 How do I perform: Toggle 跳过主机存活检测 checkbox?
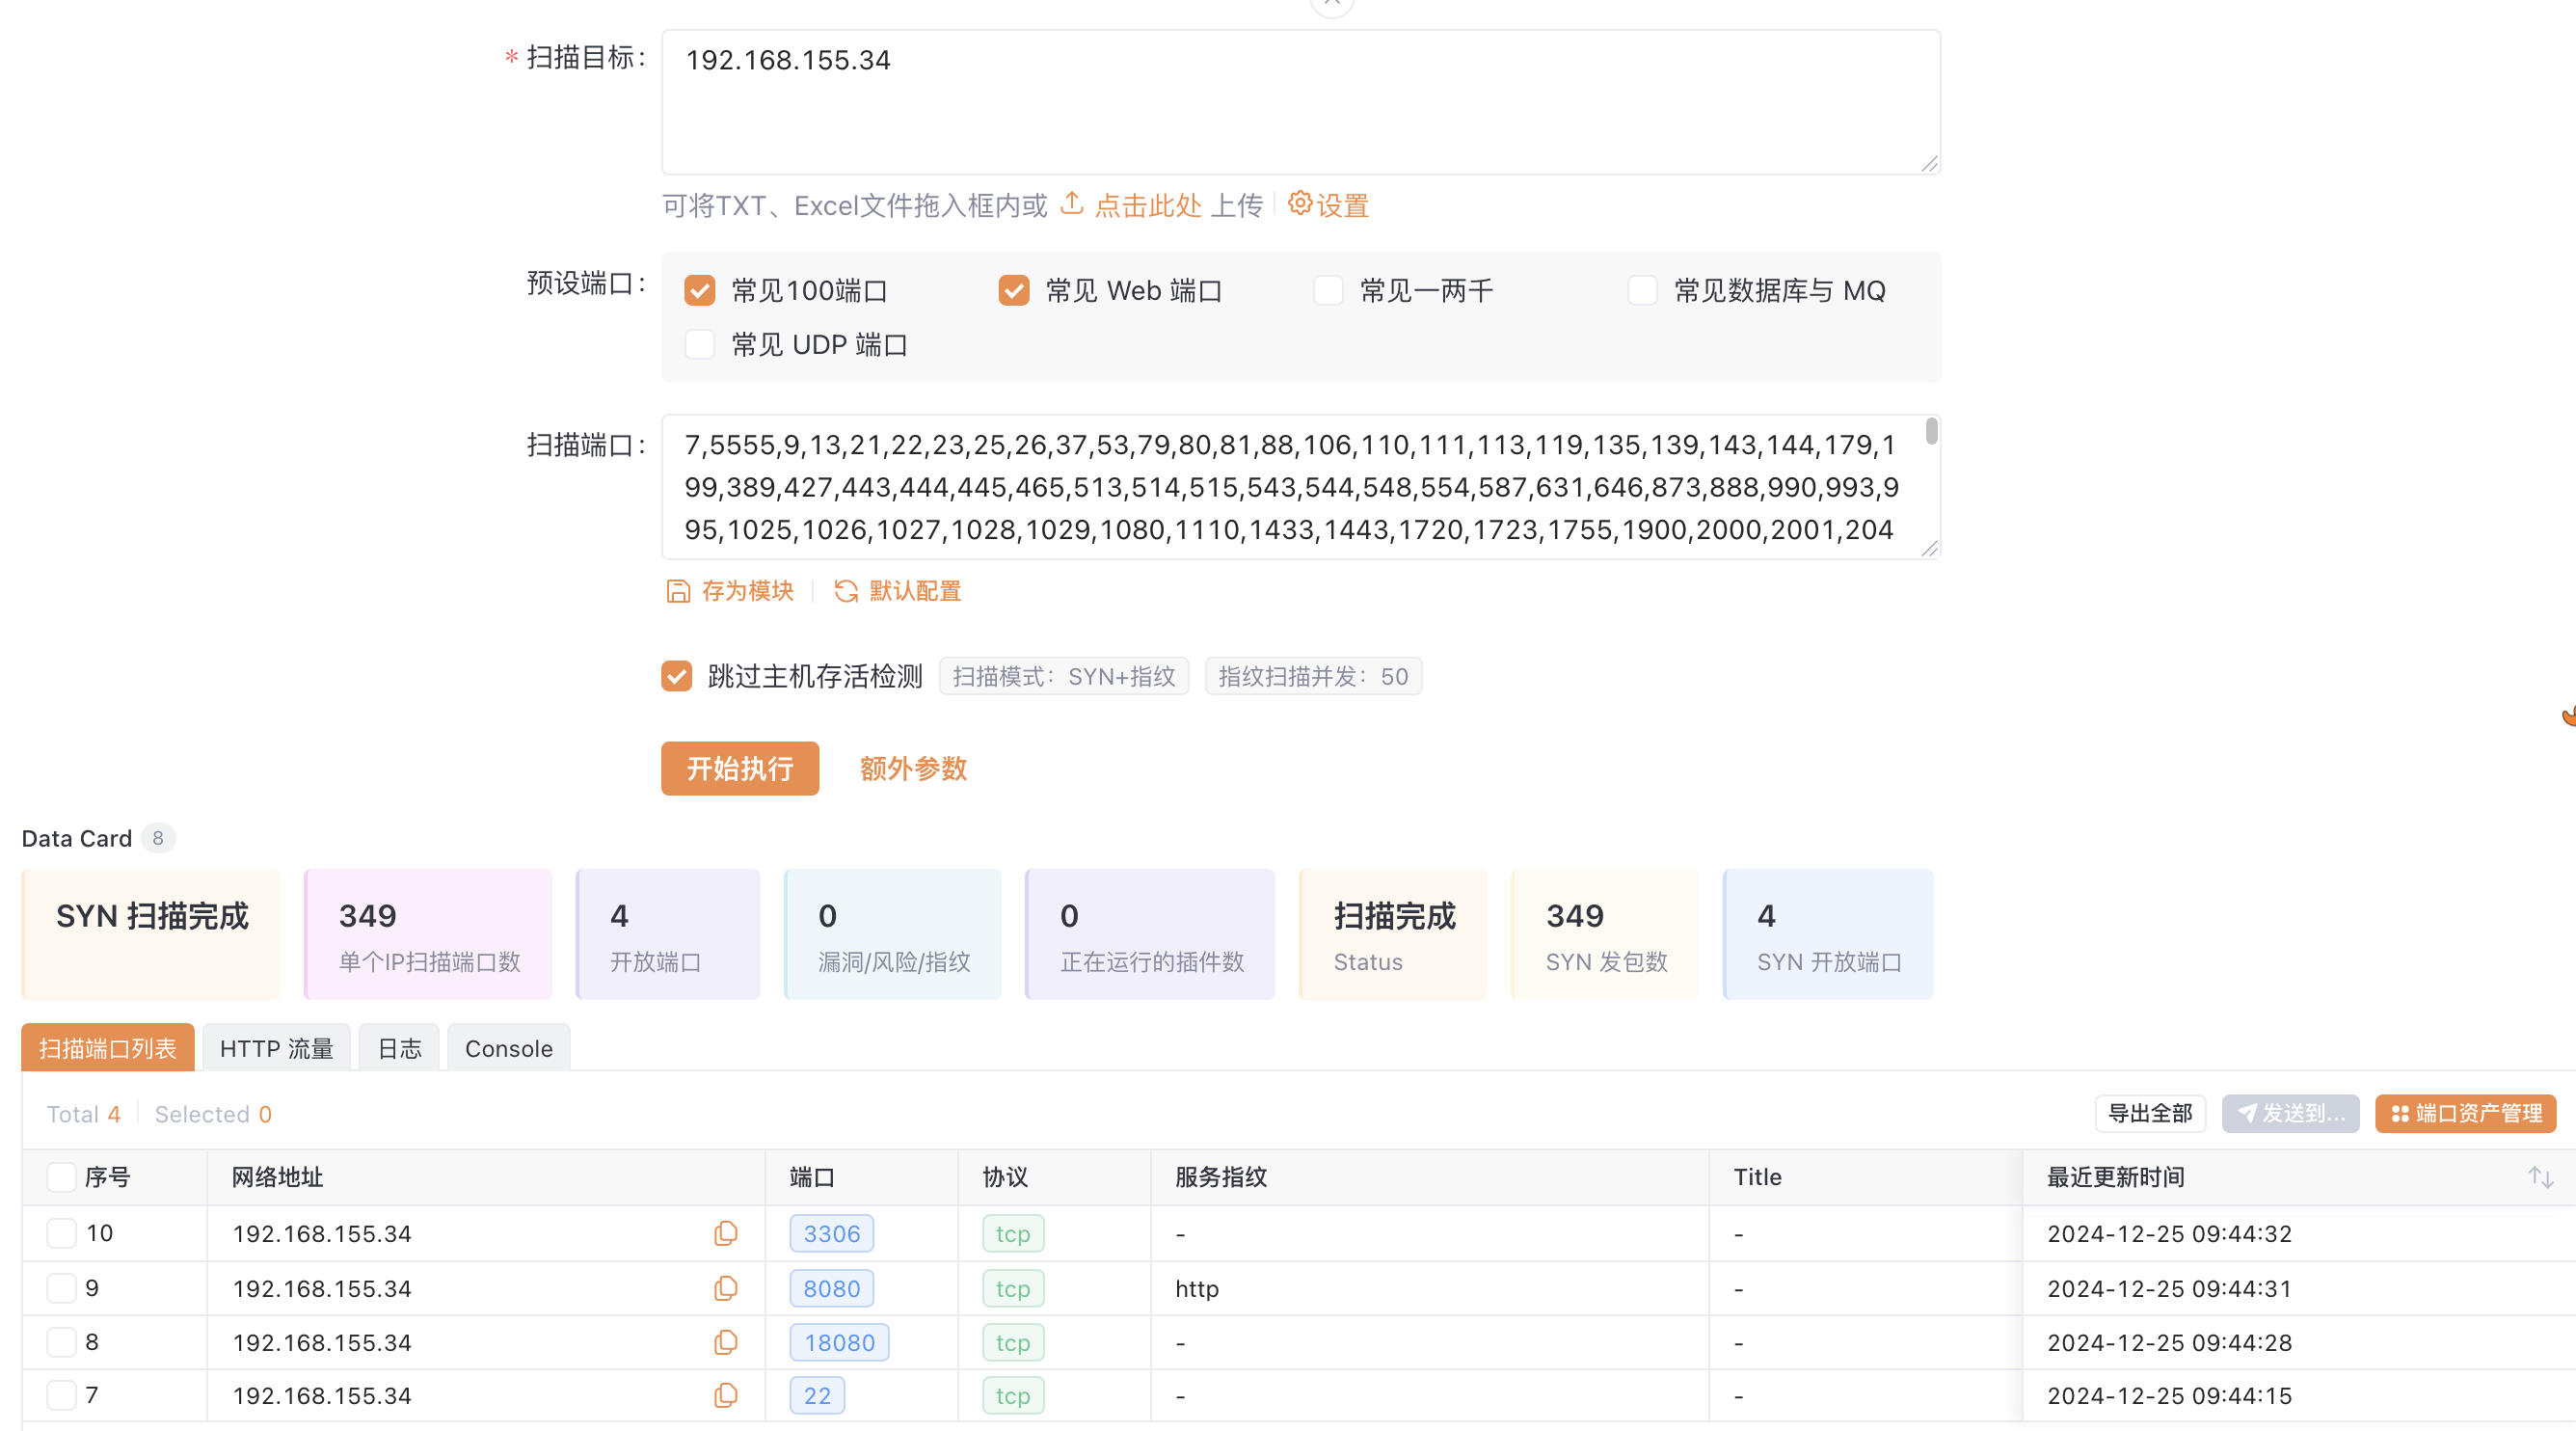(677, 676)
